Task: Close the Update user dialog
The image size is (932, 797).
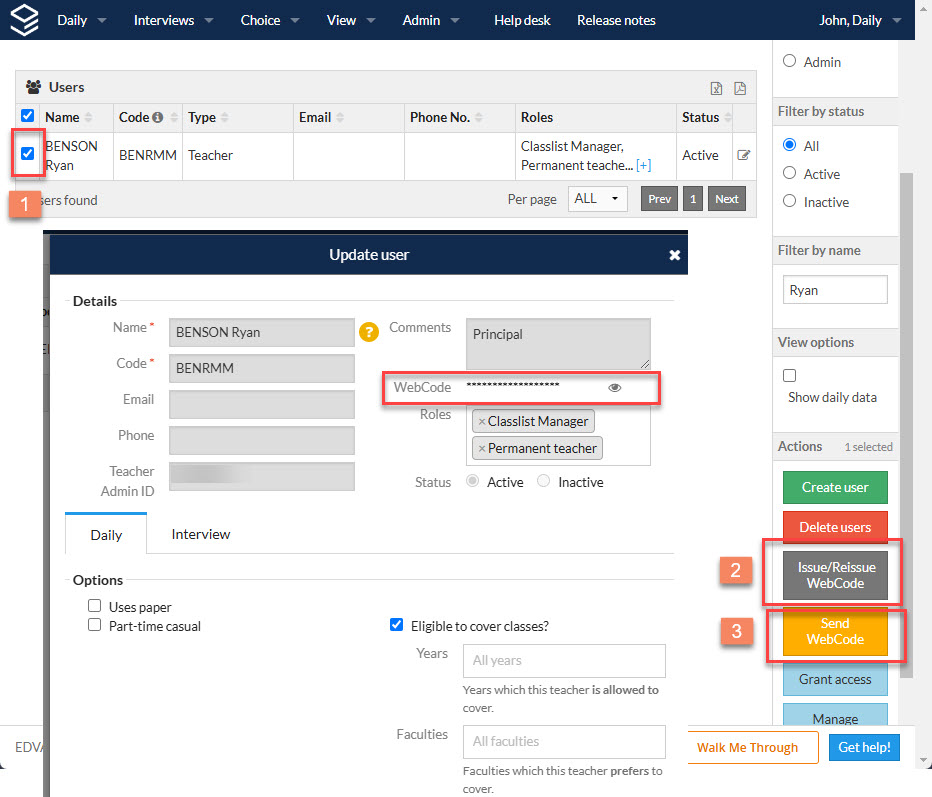Action: pyautogui.click(x=675, y=255)
